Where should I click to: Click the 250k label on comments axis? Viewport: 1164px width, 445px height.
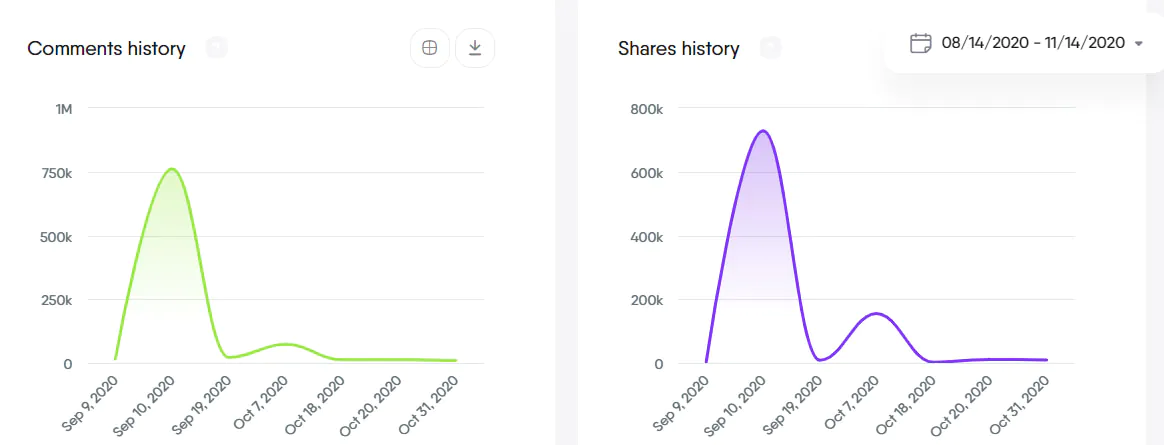[56, 300]
